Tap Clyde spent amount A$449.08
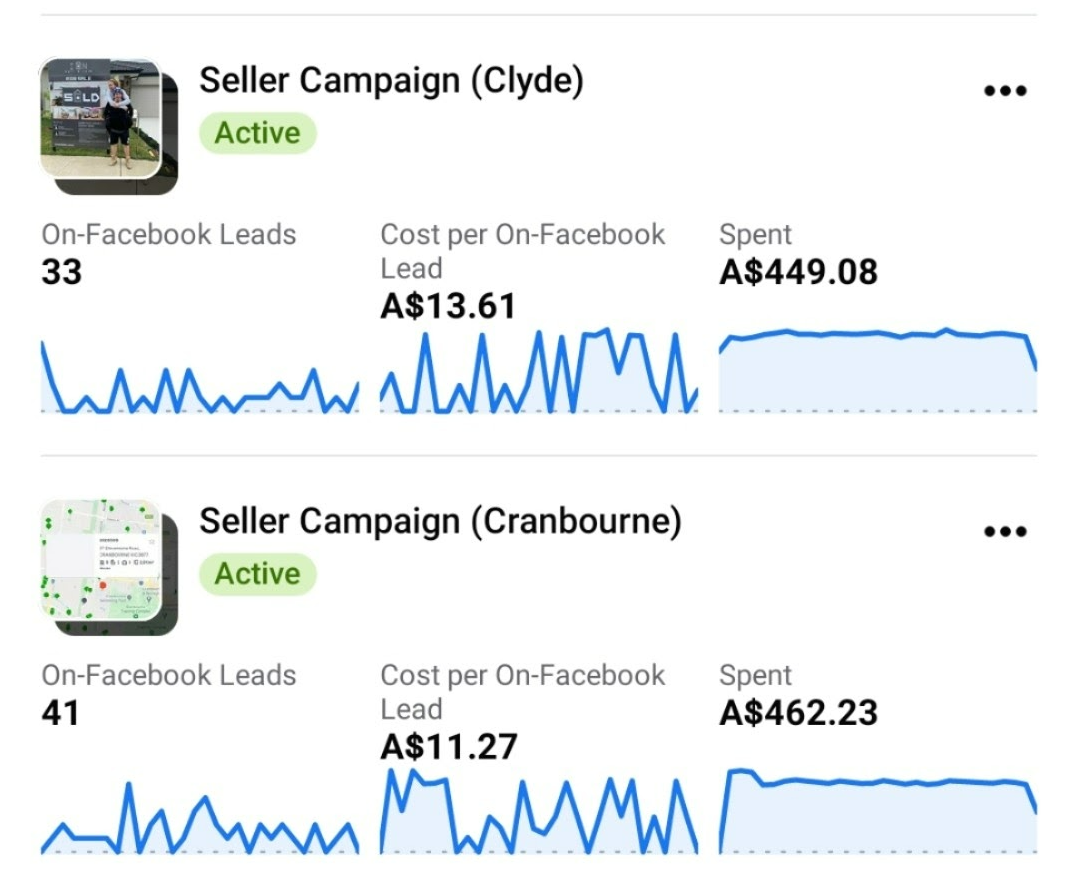Image resolution: width=1075 pixels, height=890 pixels. click(798, 272)
